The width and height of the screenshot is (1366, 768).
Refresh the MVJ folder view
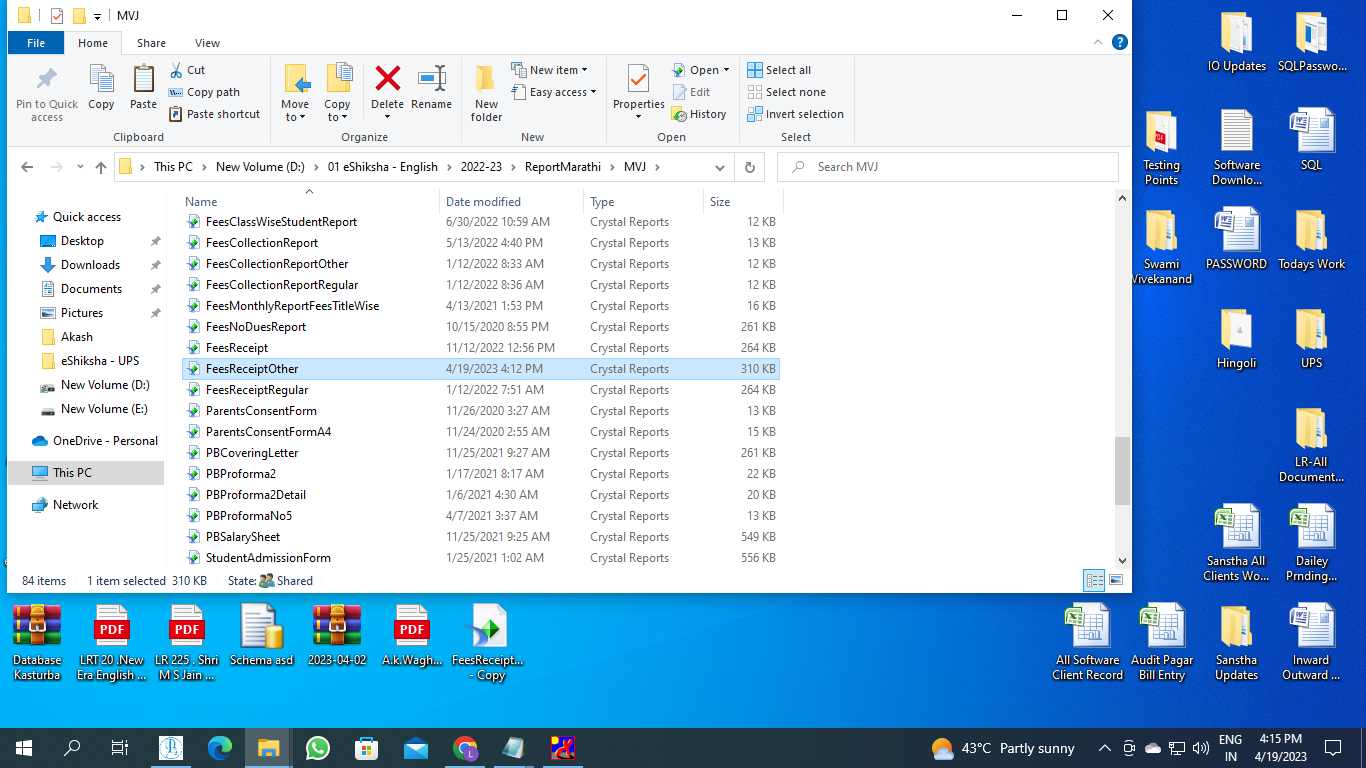(749, 167)
